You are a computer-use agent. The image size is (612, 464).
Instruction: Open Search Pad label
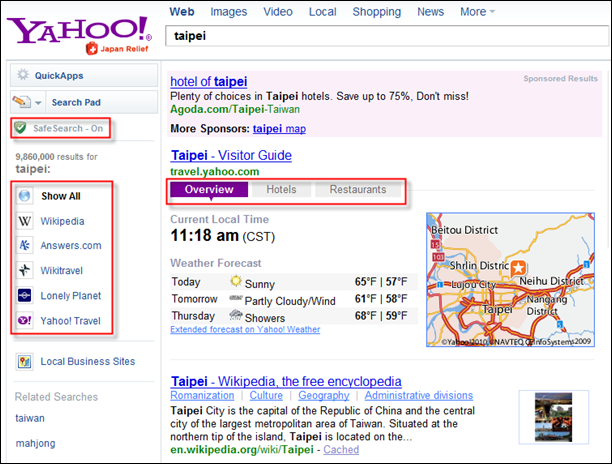pyautogui.click(x=76, y=102)
